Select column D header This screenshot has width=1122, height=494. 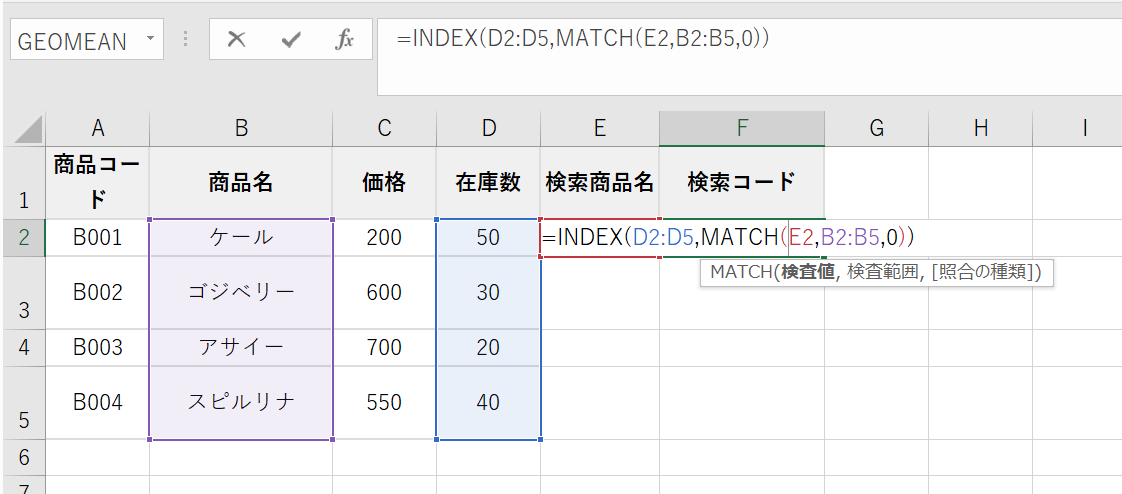point(488,128)
